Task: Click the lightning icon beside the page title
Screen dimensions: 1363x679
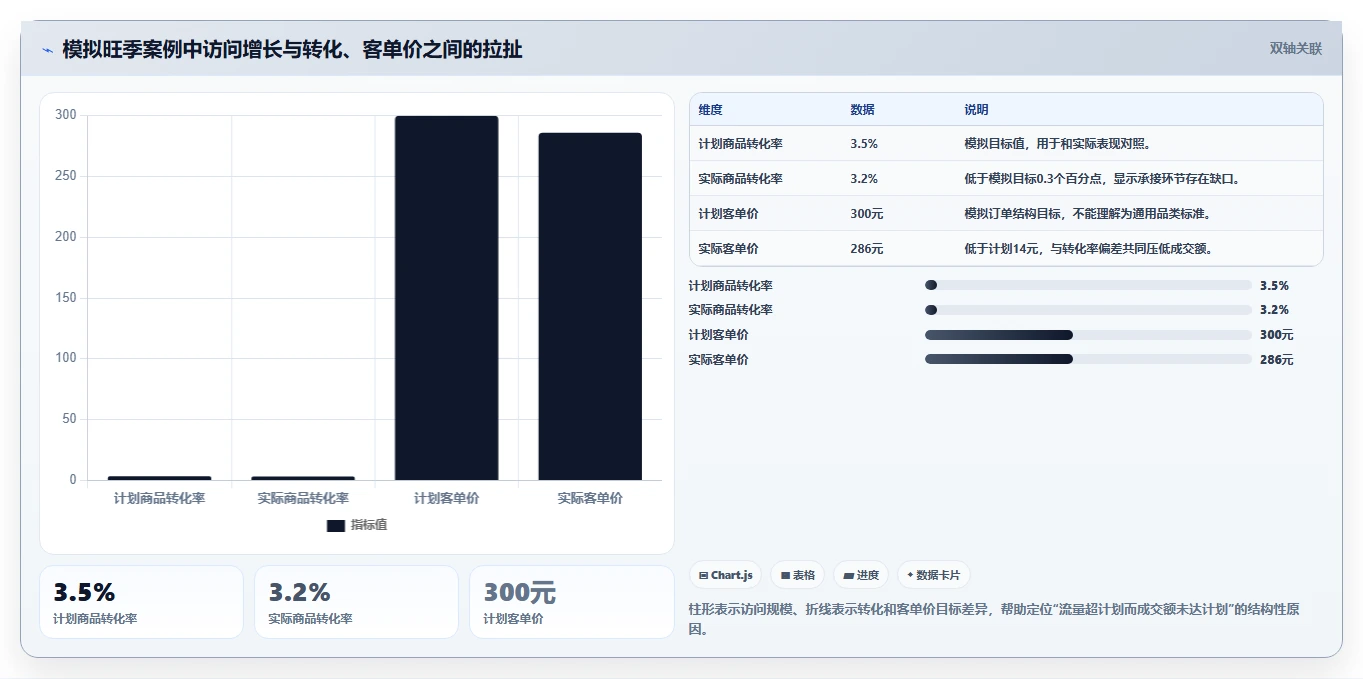Action: pos(47,50)
